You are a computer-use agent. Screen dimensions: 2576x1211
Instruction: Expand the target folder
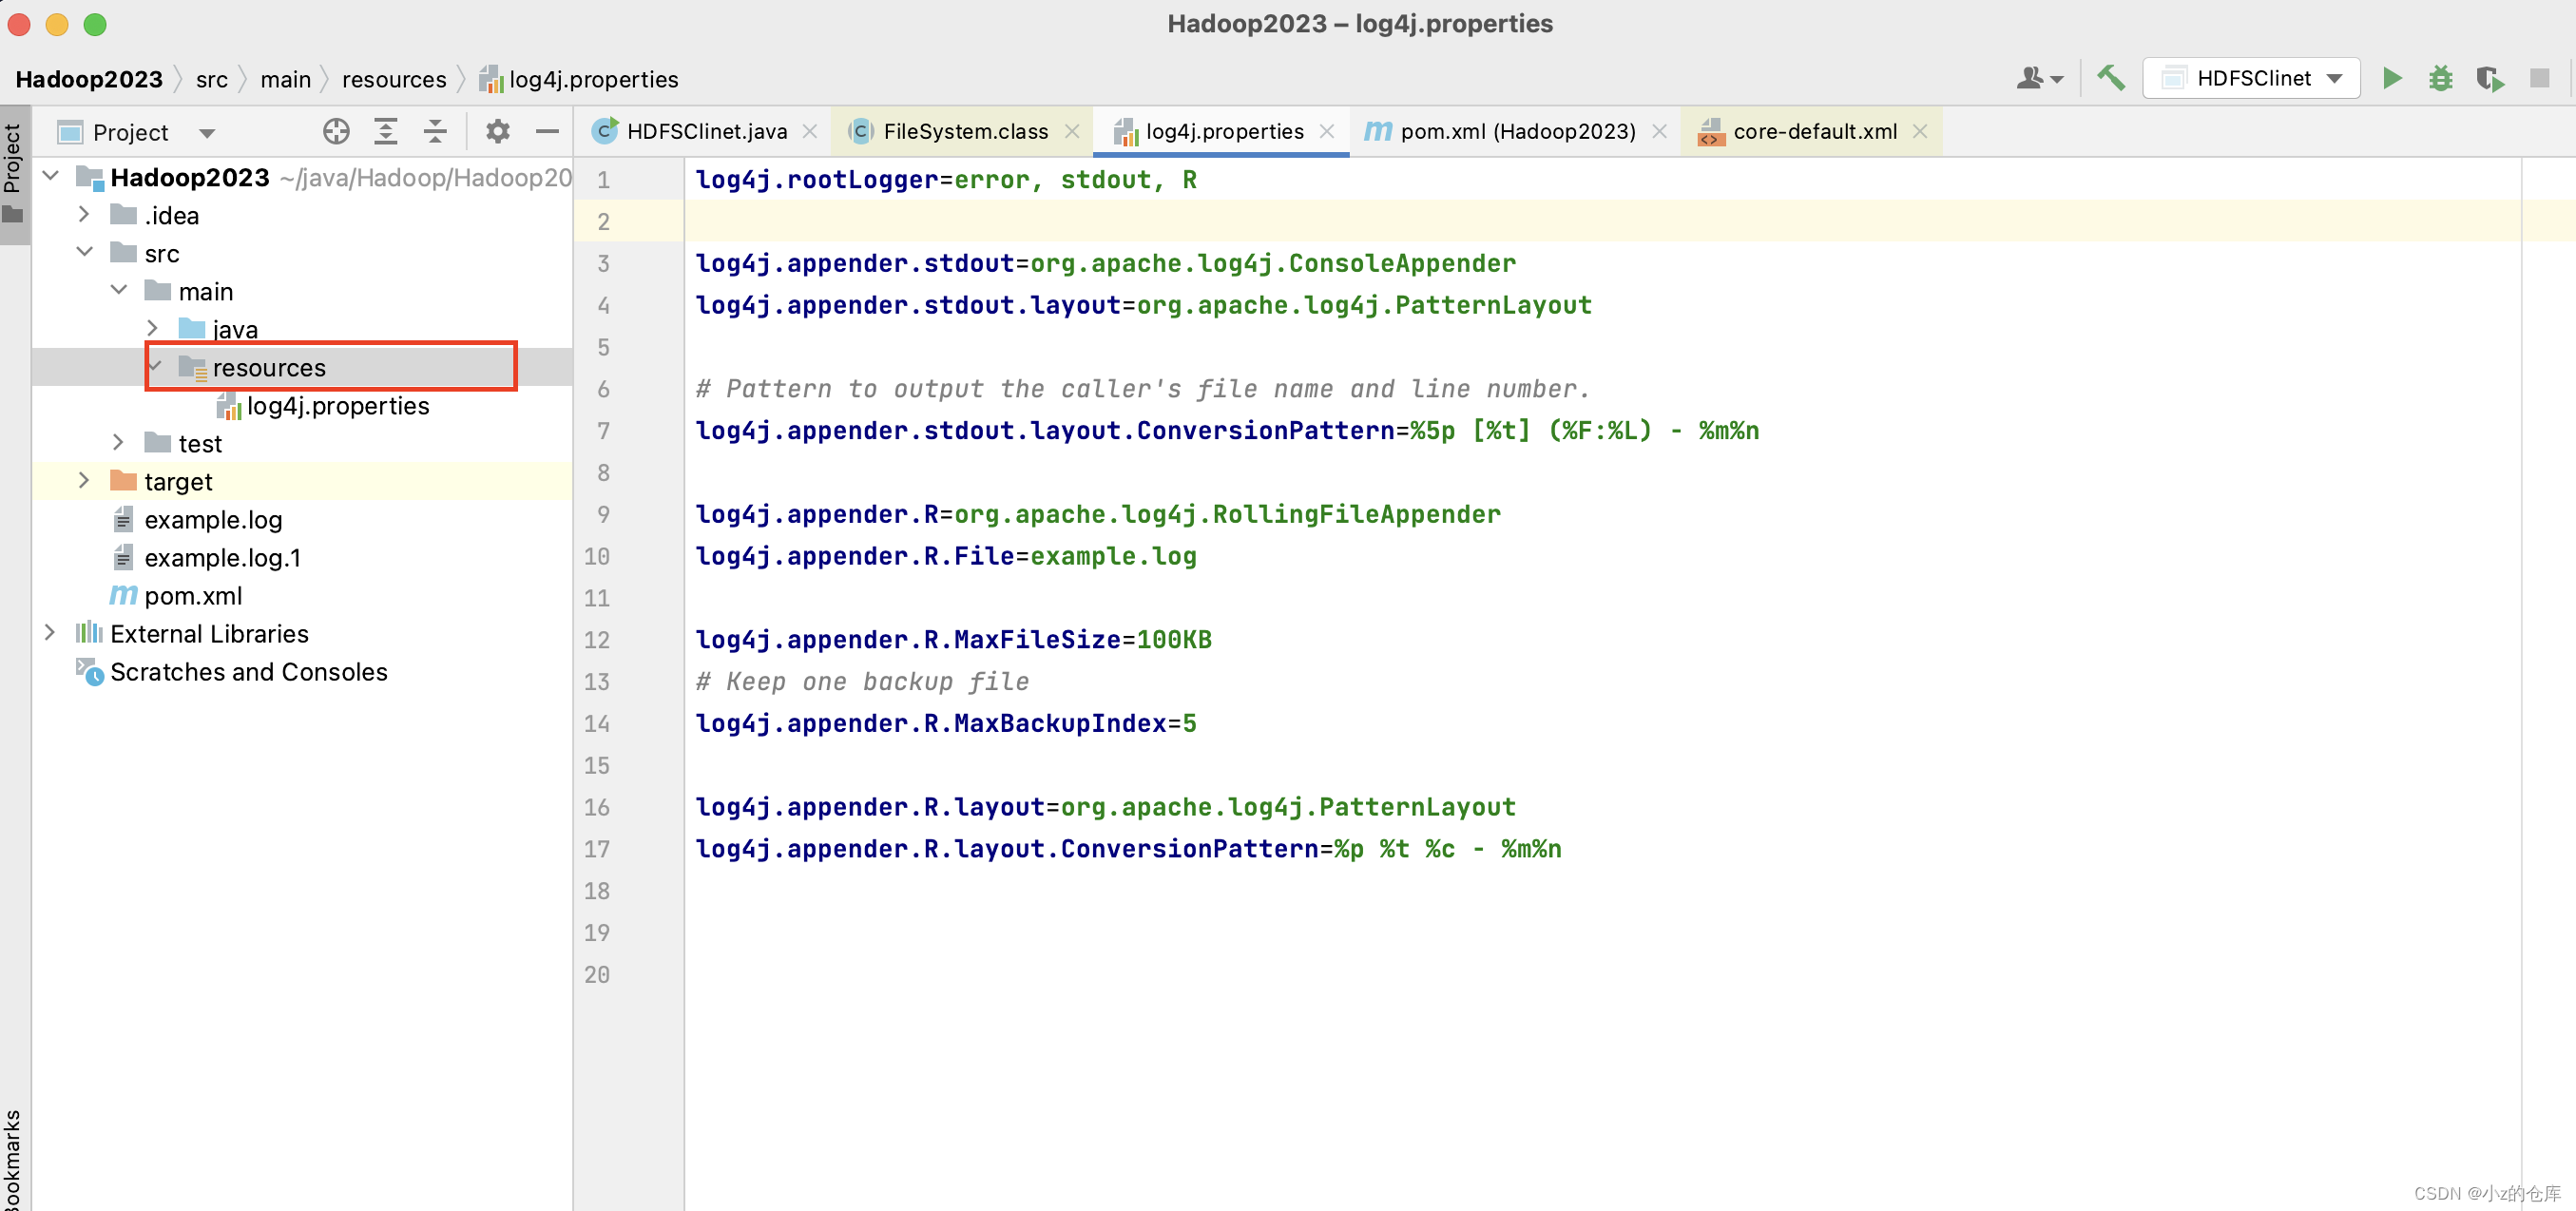[84, 481]
